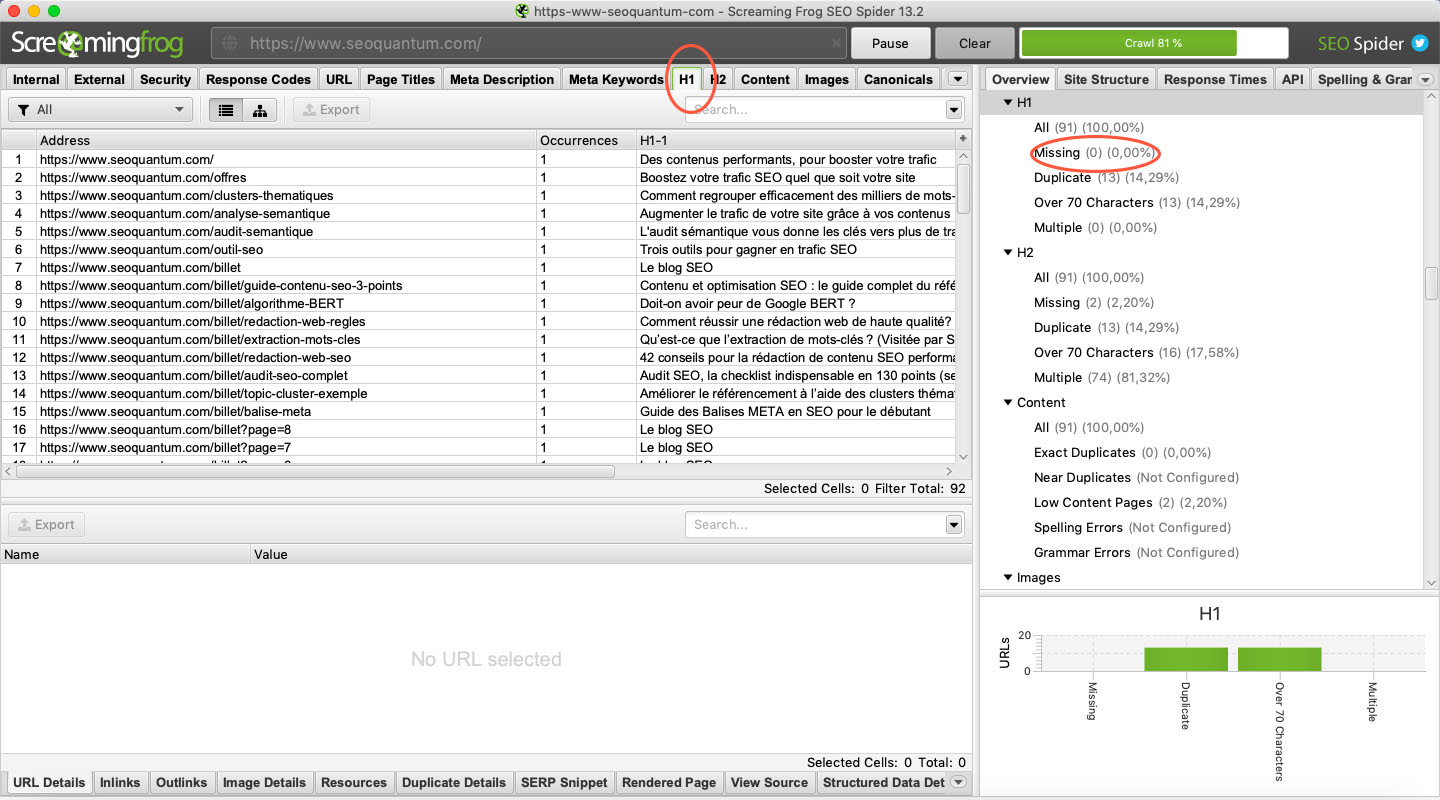Select row for seoquantum.com/offres URL
1440x800 pixels.
point(479,177)
